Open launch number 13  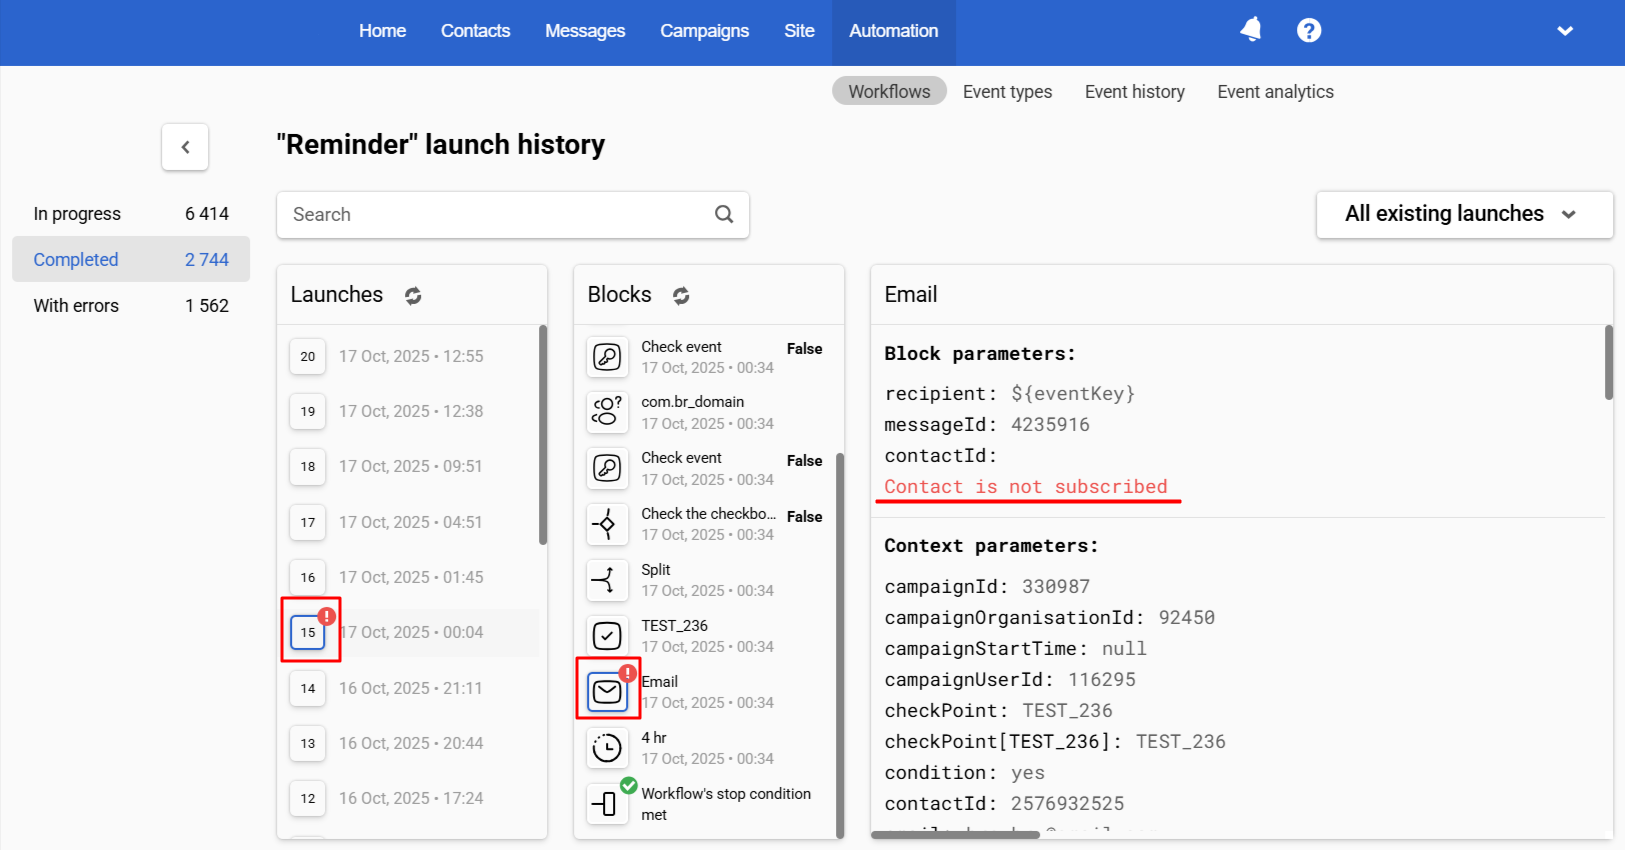coord(308,743)
